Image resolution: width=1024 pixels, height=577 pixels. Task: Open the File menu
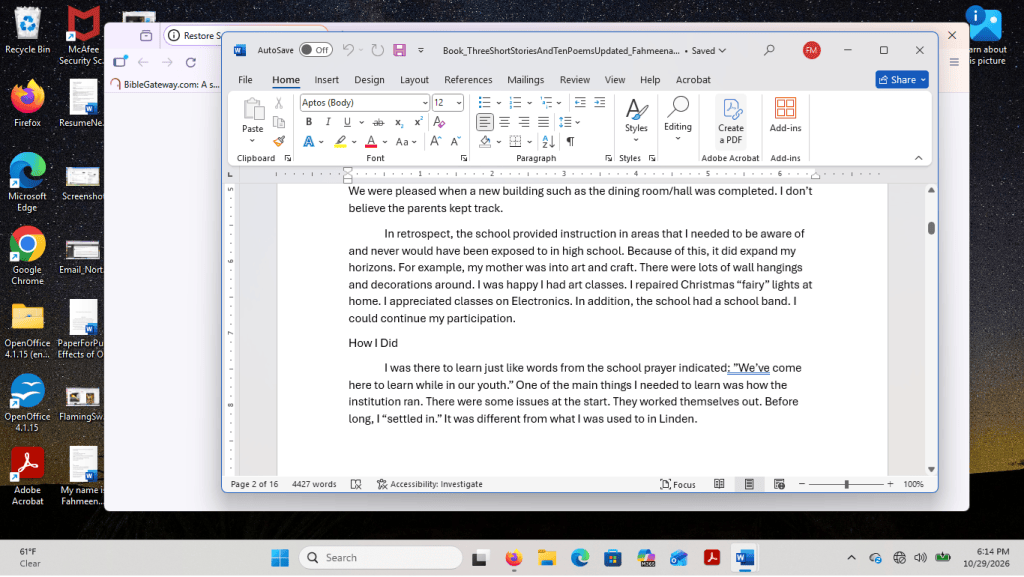pos(246,80)
